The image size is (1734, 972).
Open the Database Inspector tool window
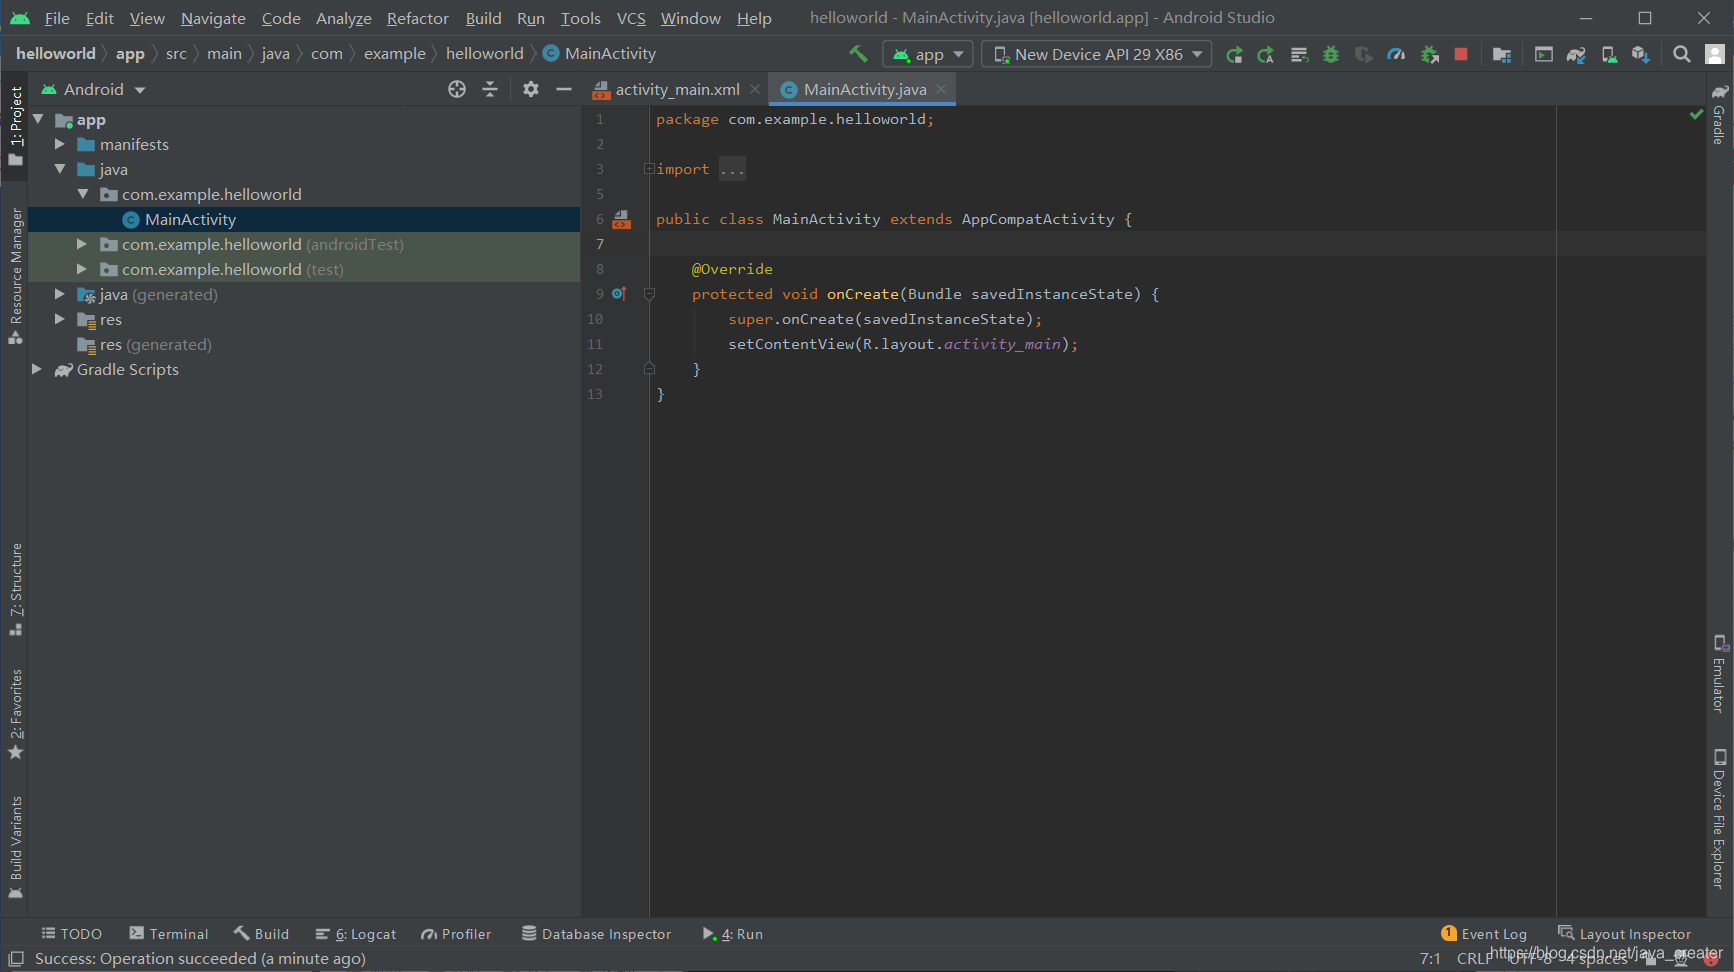(596, 934)
